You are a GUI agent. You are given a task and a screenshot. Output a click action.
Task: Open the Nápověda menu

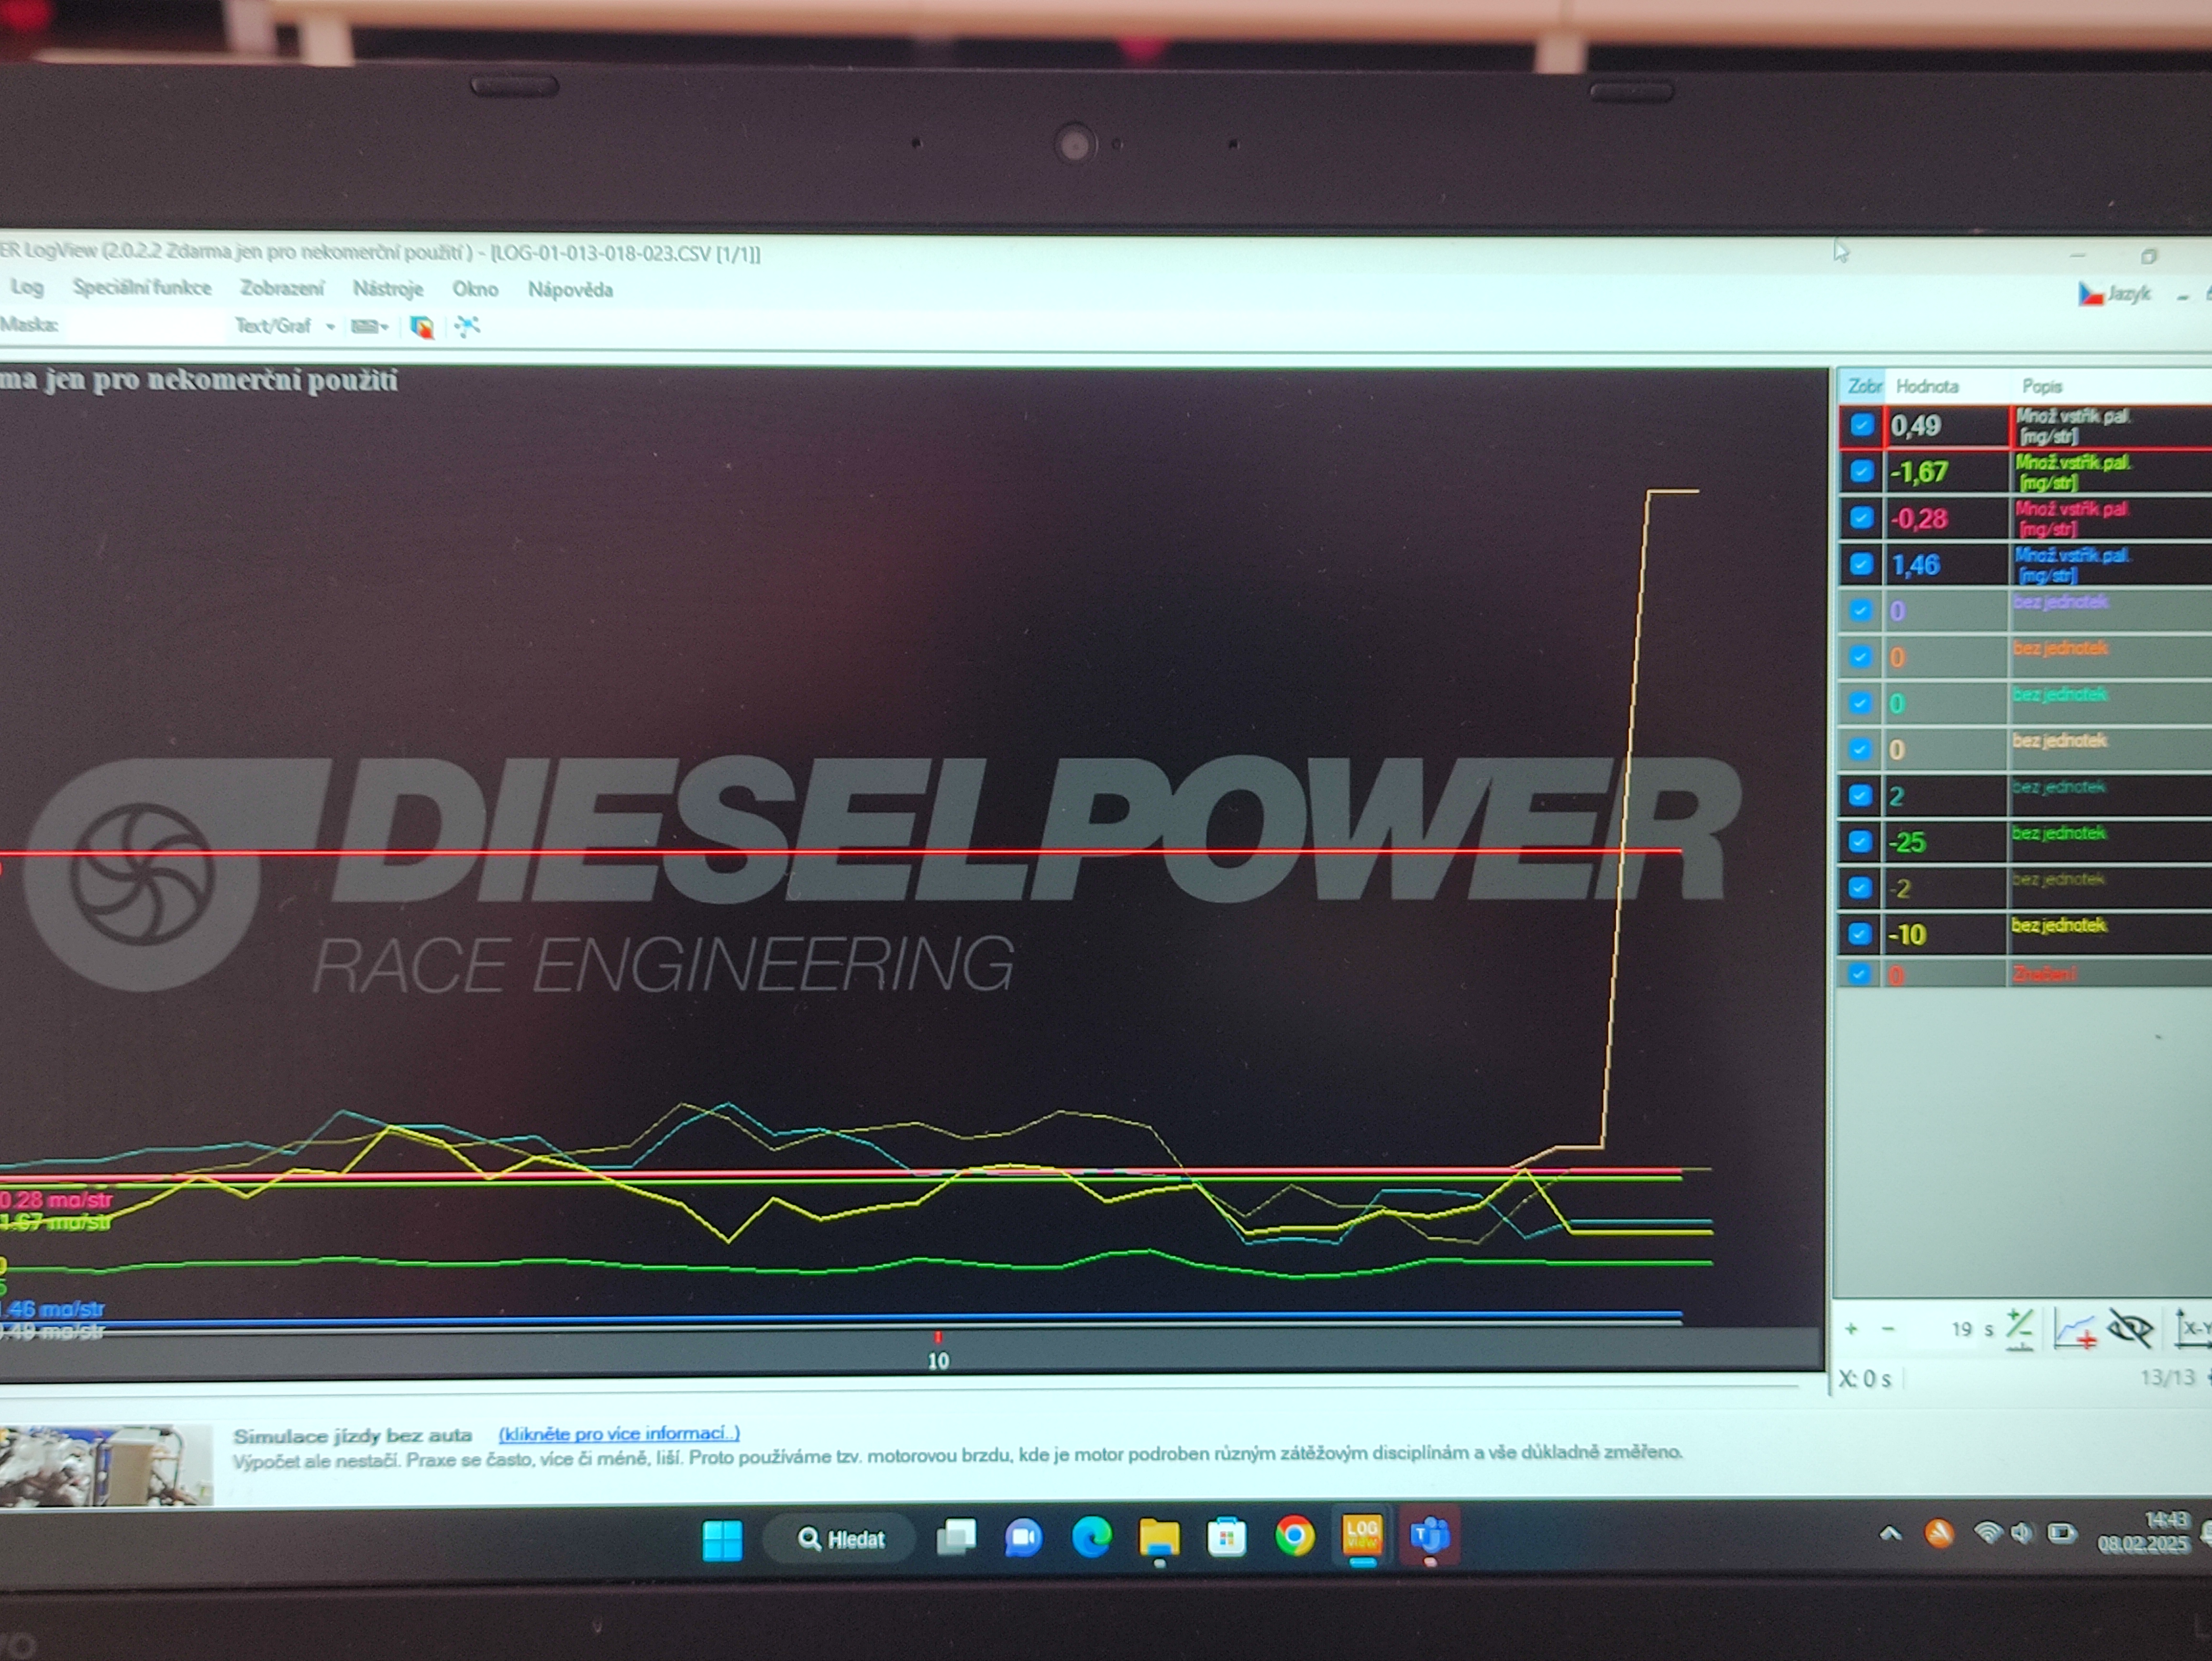point(570,290)
